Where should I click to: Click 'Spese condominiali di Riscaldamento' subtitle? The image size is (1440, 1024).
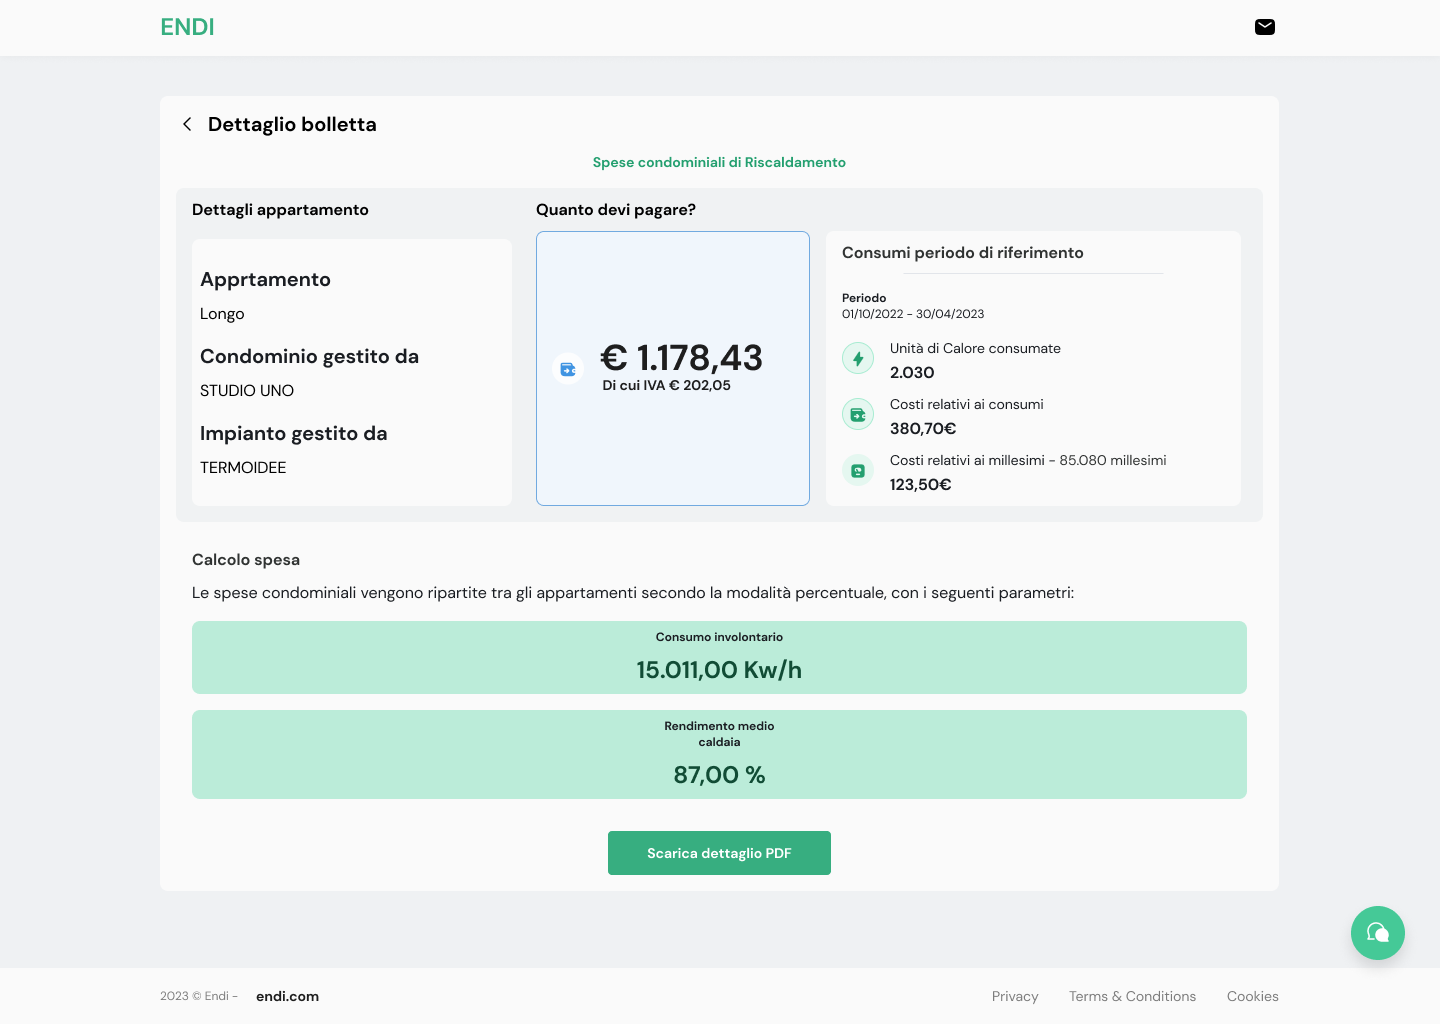(x=719, y=162)
